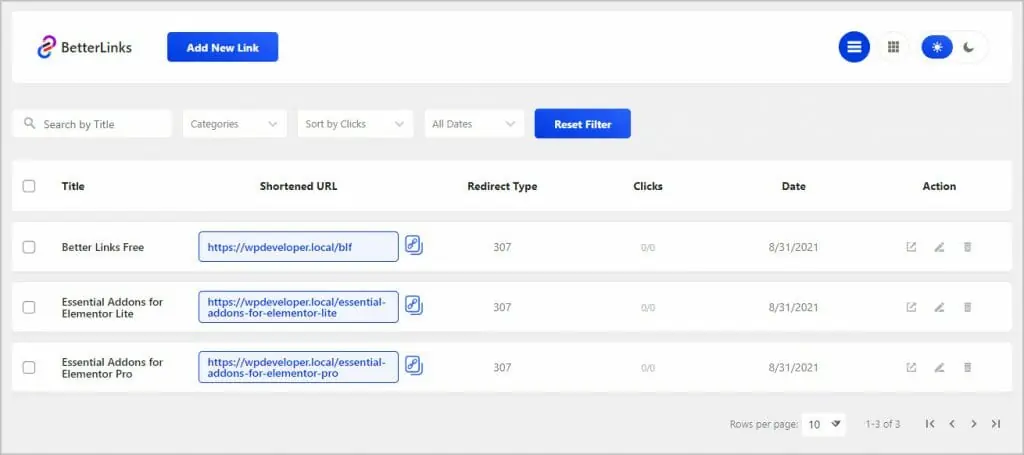Select the wpdeveloper.local/blf URL box
Screen dimensions: 1024x455
tap(298, 247)
